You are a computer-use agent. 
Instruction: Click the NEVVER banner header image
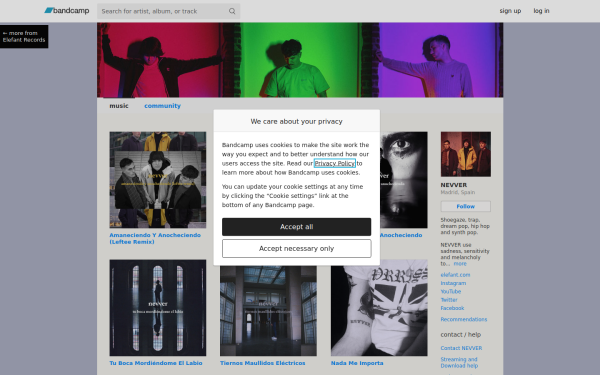tap(300, 60)
